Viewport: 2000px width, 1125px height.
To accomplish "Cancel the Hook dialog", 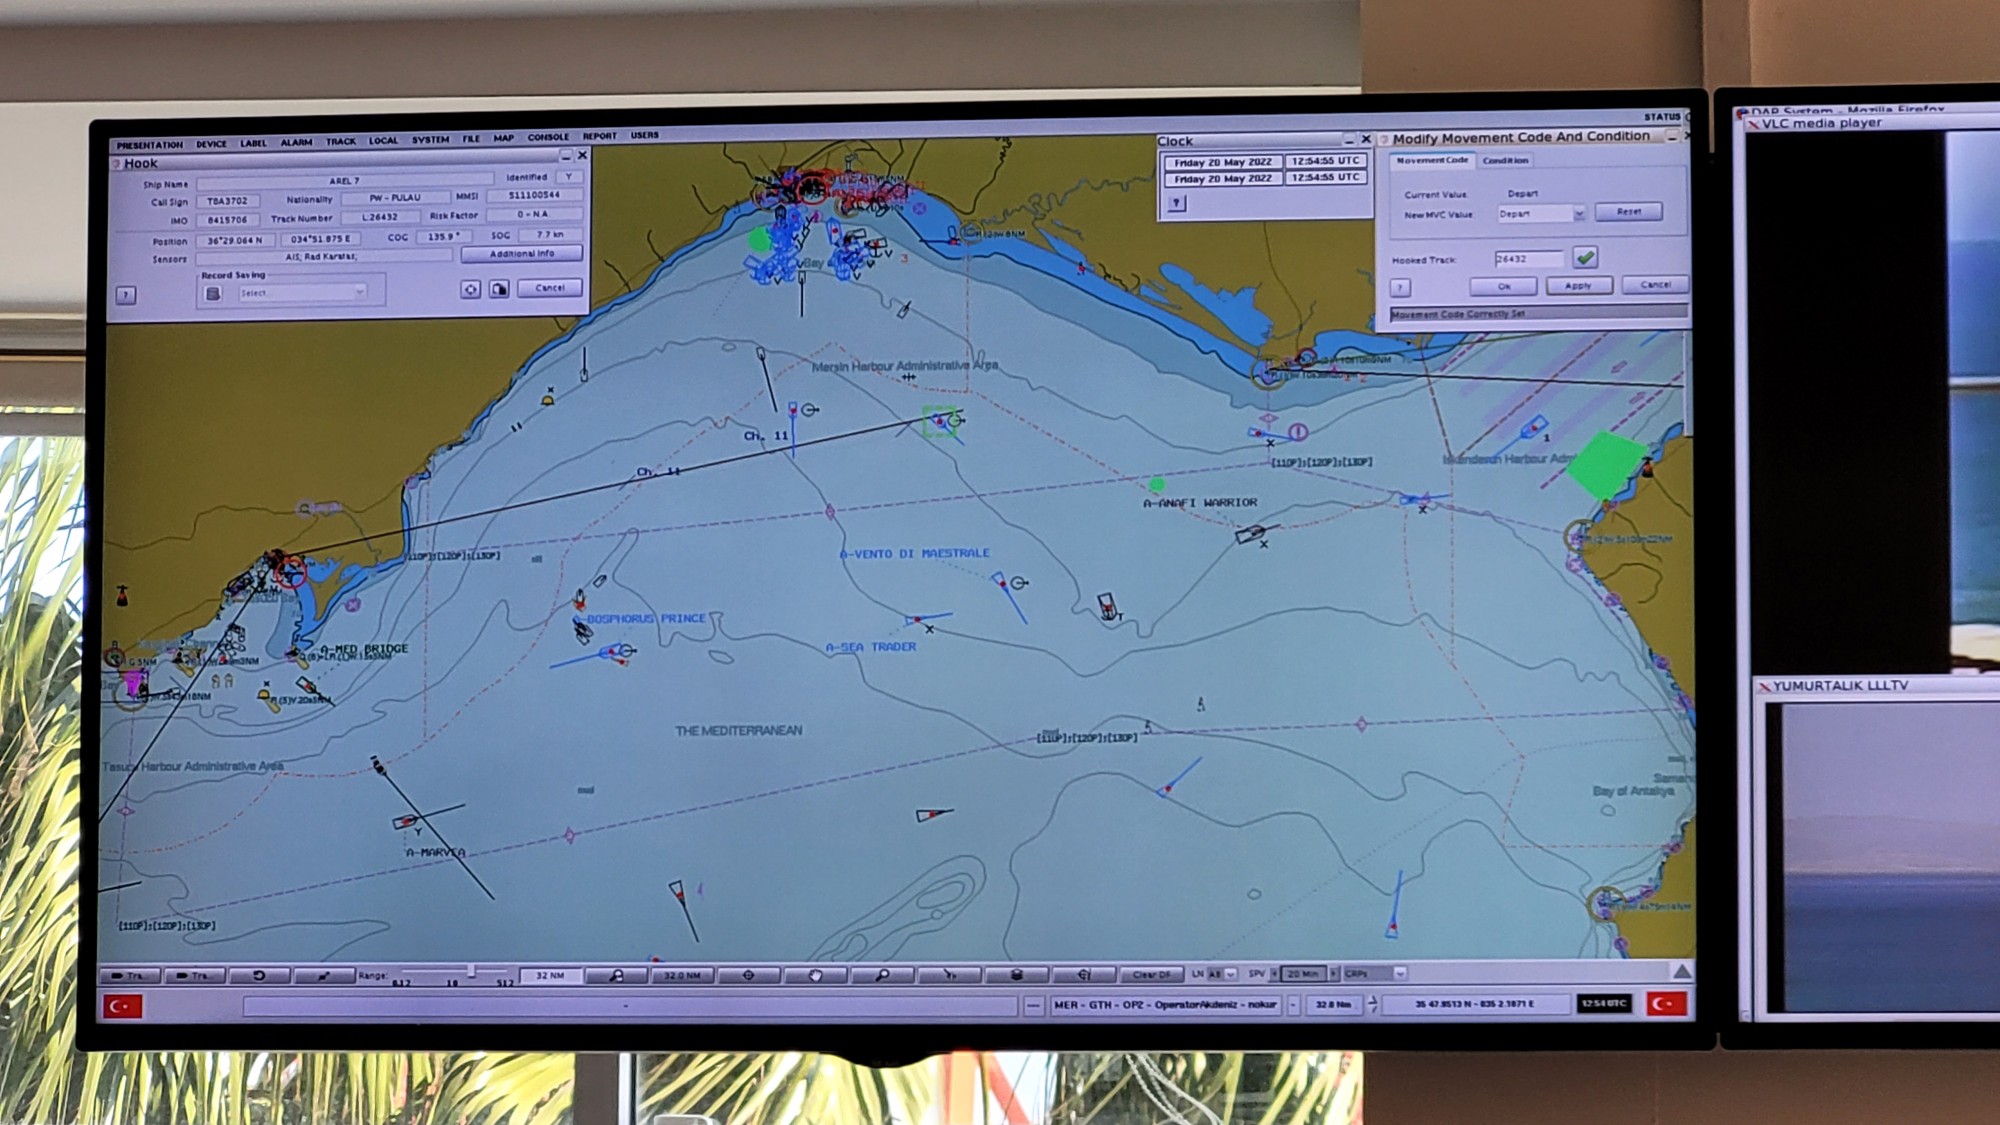I will tap(550, 288).
